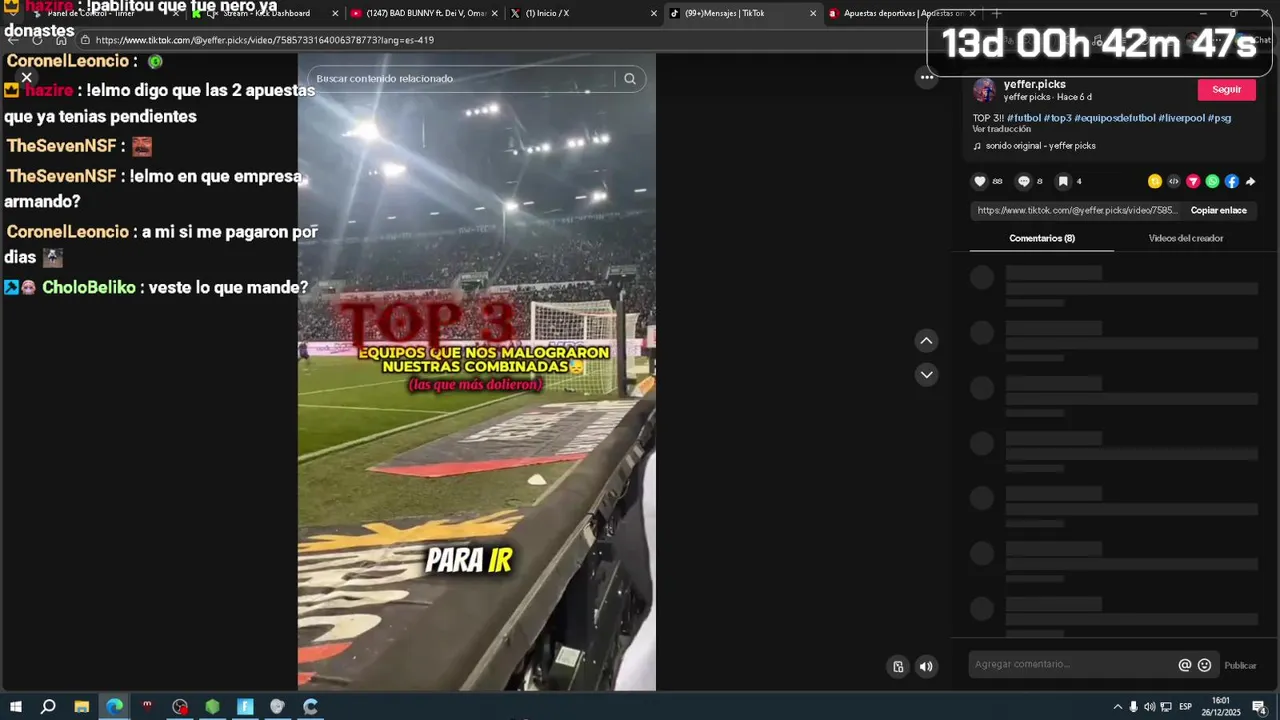Open the Windows Start menu

[x=15, y=707]
